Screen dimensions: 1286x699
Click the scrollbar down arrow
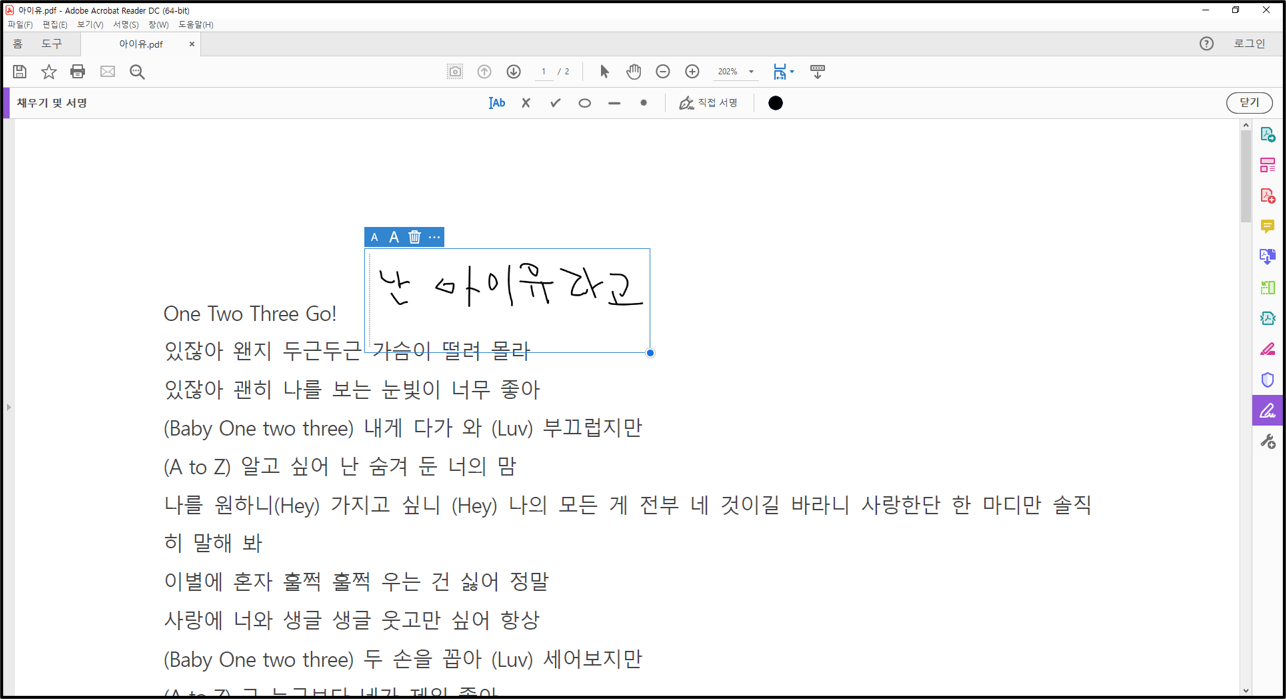click(x=1245, y=690)
